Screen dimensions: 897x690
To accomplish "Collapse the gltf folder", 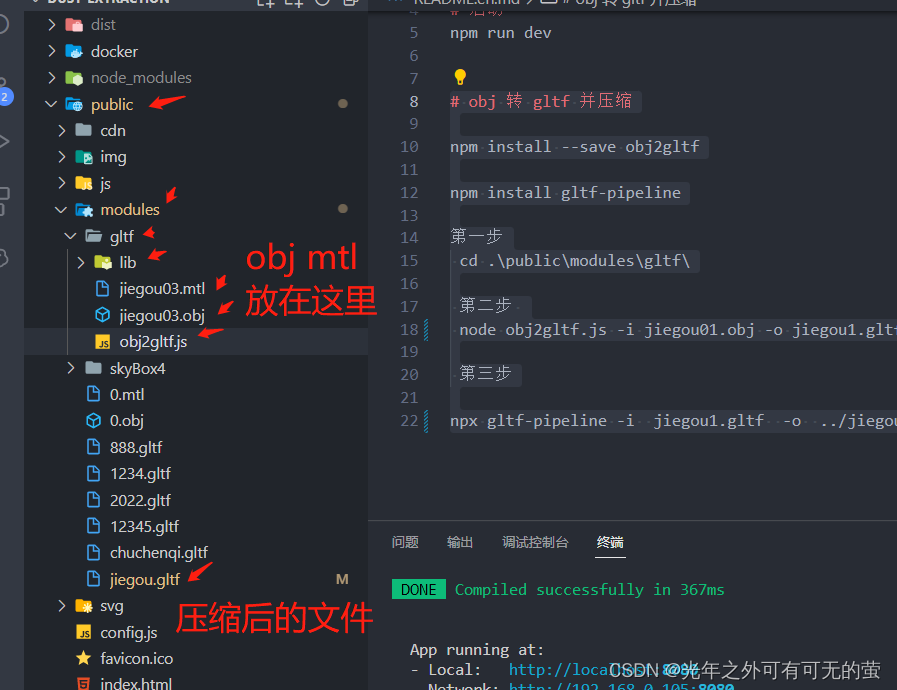I will pos(70,236).
